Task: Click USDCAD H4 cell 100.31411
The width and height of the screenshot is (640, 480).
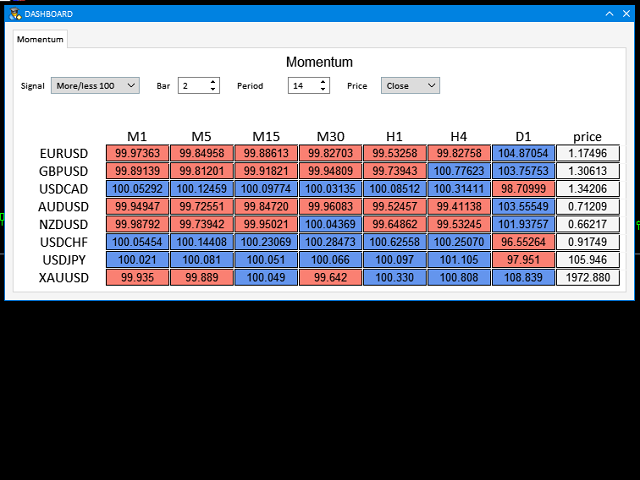Action: [x=459, y=189]
